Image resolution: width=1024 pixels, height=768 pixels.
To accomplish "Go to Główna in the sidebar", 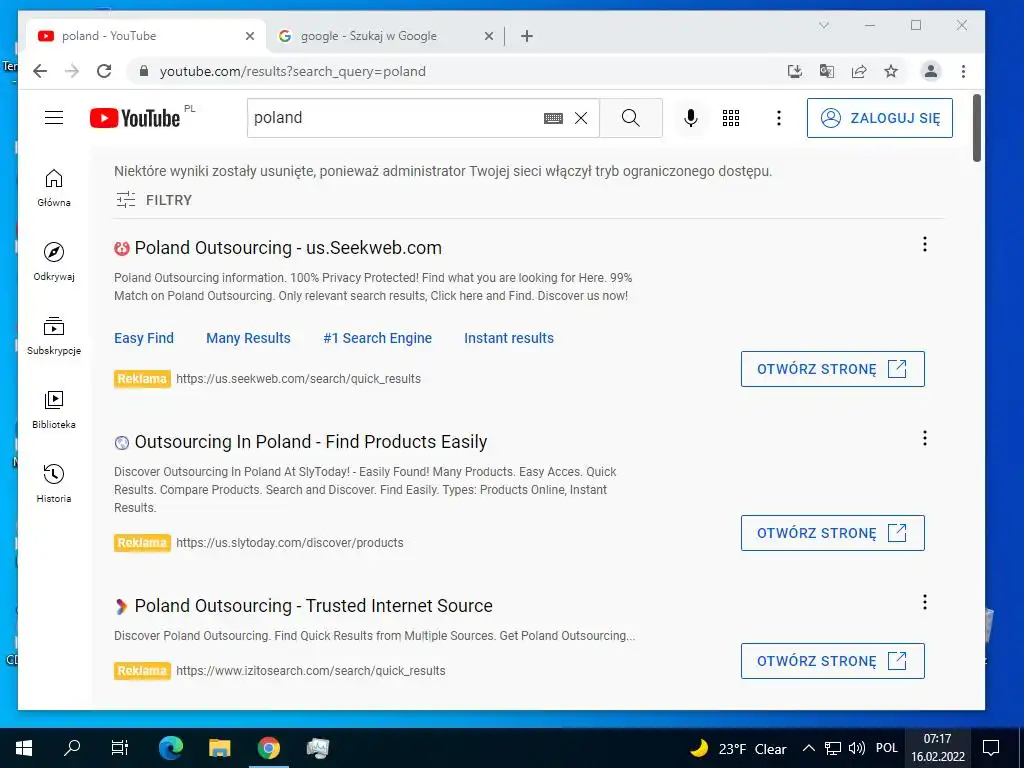I will click(54, 188).
